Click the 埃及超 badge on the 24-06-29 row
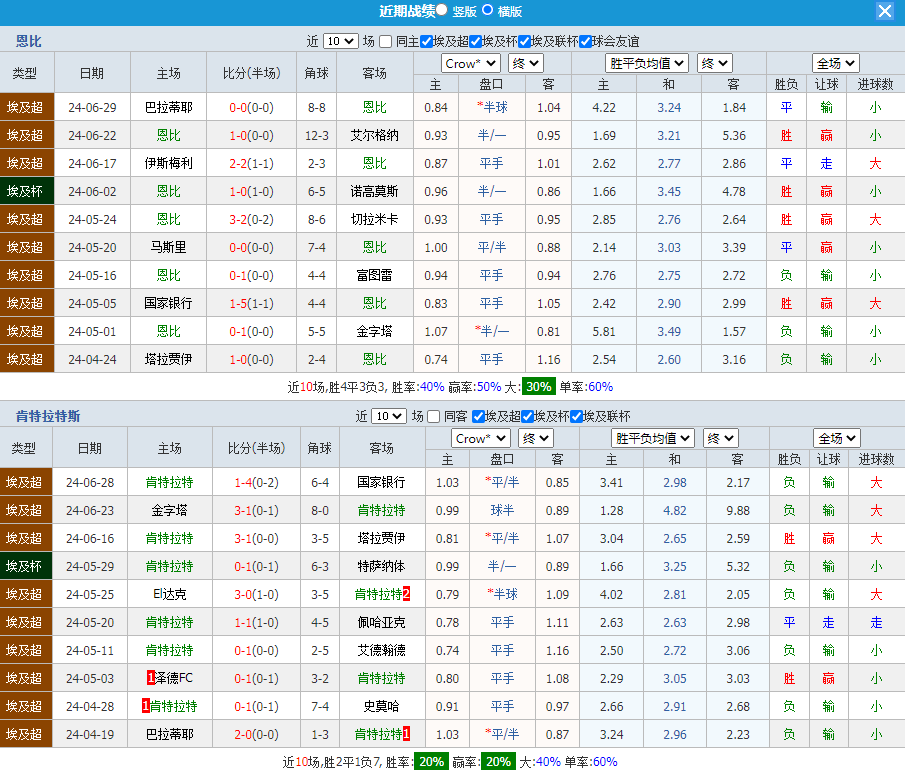905x771 pixels. (25, 107)
